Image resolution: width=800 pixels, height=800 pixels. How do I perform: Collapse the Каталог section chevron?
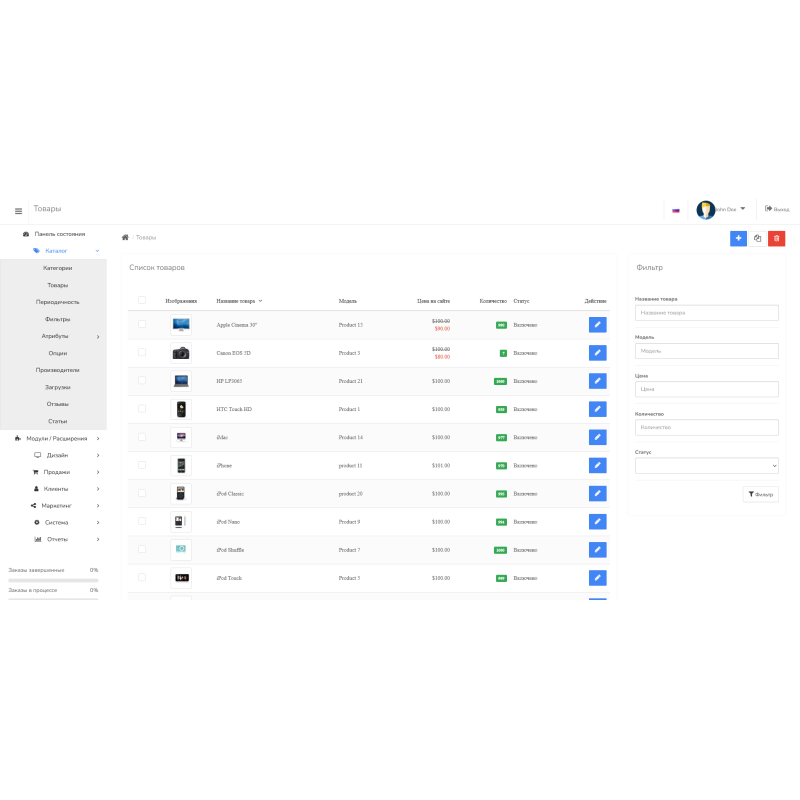[x=97, y=250]
